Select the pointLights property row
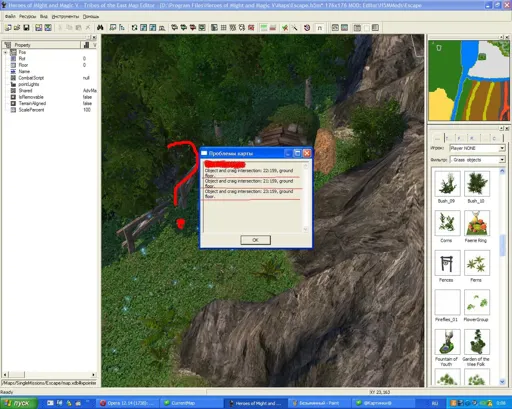This screenshot has width=512, height=409. pos(50,84)
